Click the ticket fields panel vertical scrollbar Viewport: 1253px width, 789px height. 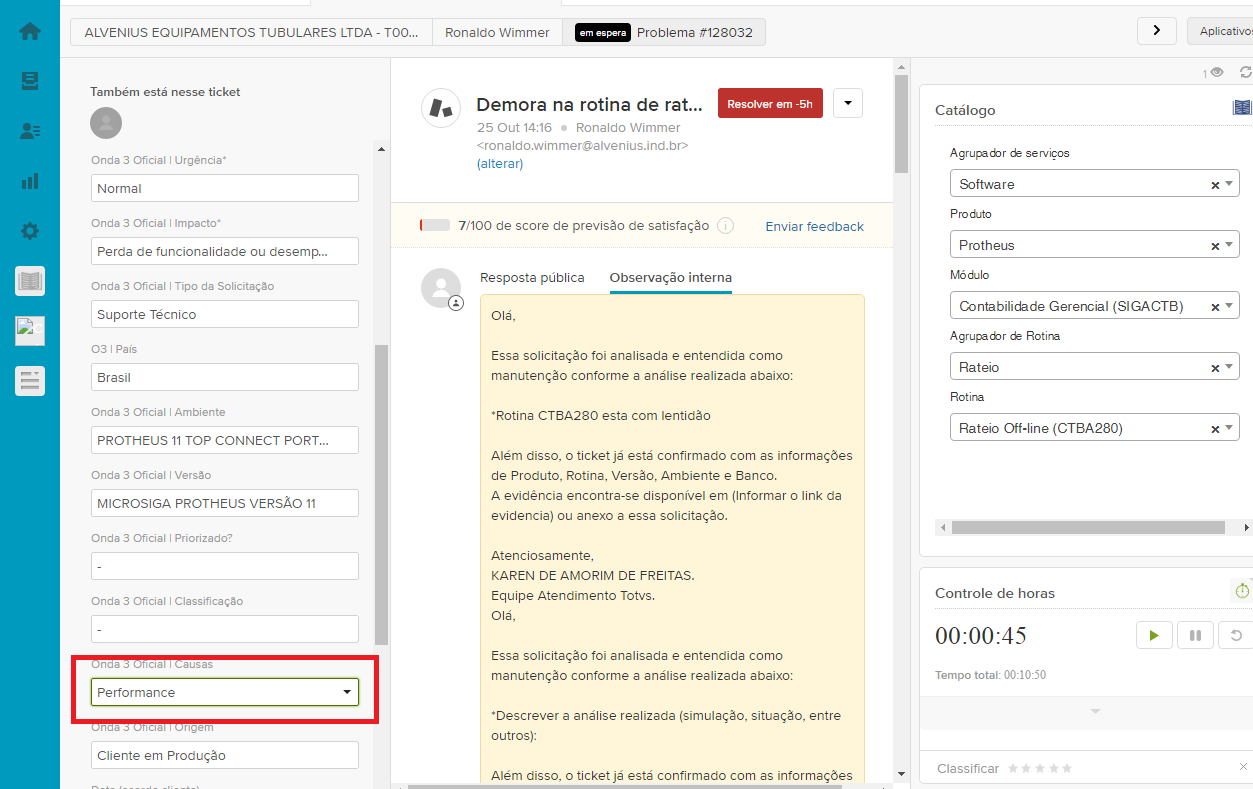[380, 495]
